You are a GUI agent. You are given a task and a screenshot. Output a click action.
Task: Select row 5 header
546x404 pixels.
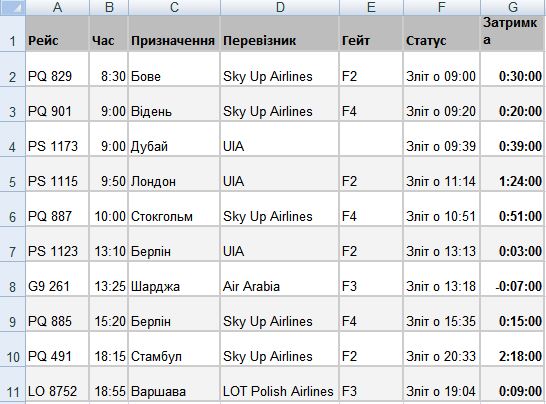point(13,174)
